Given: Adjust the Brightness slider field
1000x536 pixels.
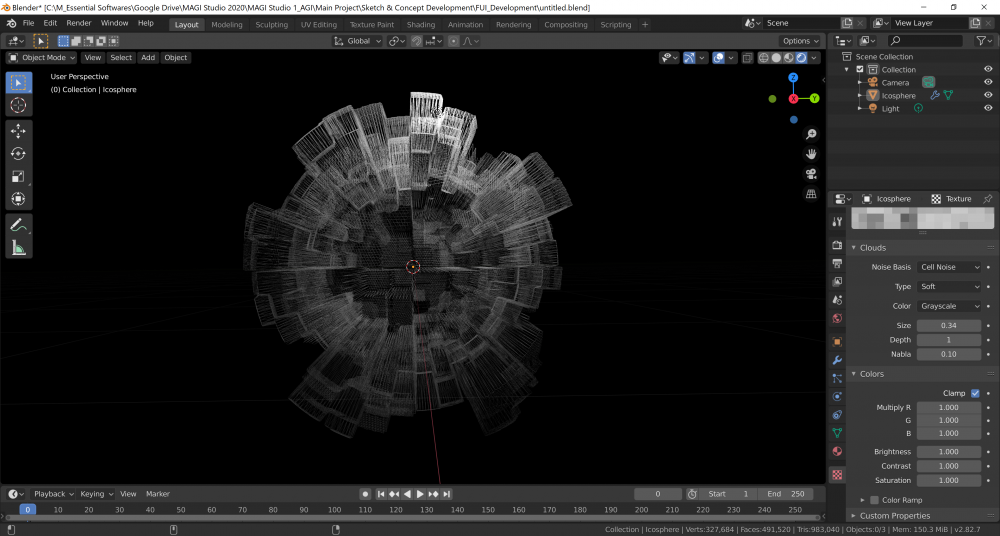Looking at the screenshot, I should click(x=949, y=452).
